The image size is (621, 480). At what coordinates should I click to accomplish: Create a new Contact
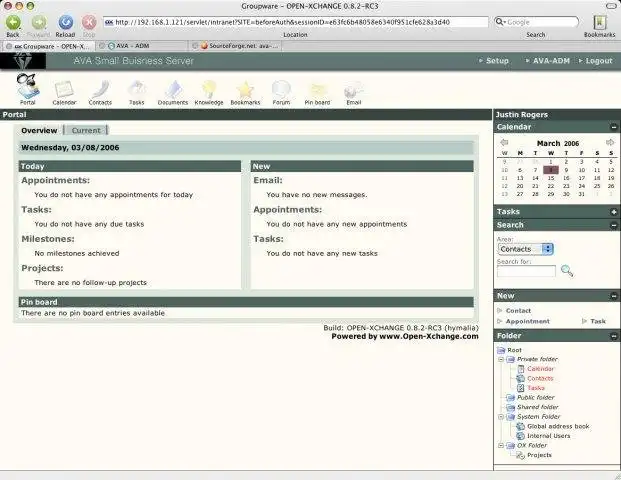[518, 311]
